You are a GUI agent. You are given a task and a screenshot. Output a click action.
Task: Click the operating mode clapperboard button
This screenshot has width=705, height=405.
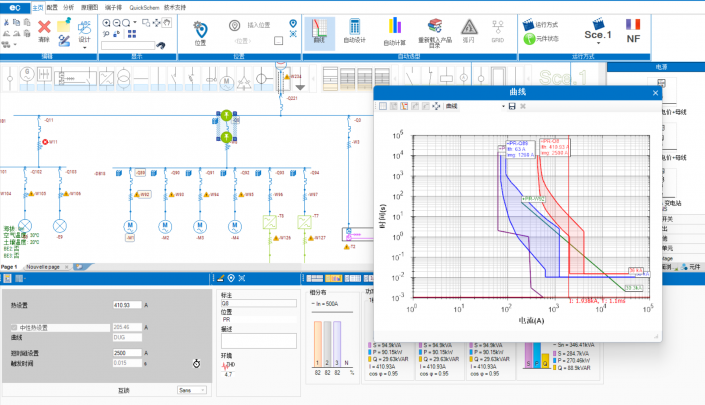(540, 24)
